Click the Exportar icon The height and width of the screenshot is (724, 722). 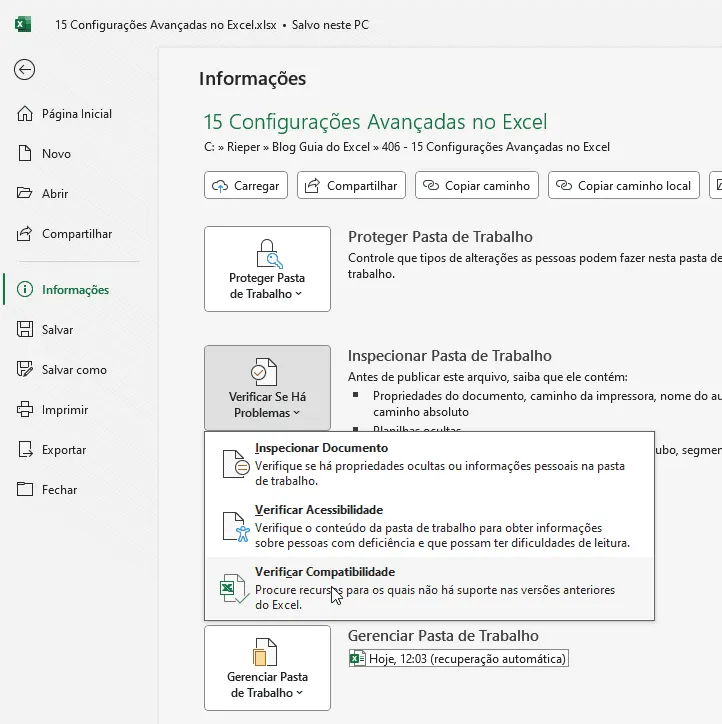pos(25,449)
